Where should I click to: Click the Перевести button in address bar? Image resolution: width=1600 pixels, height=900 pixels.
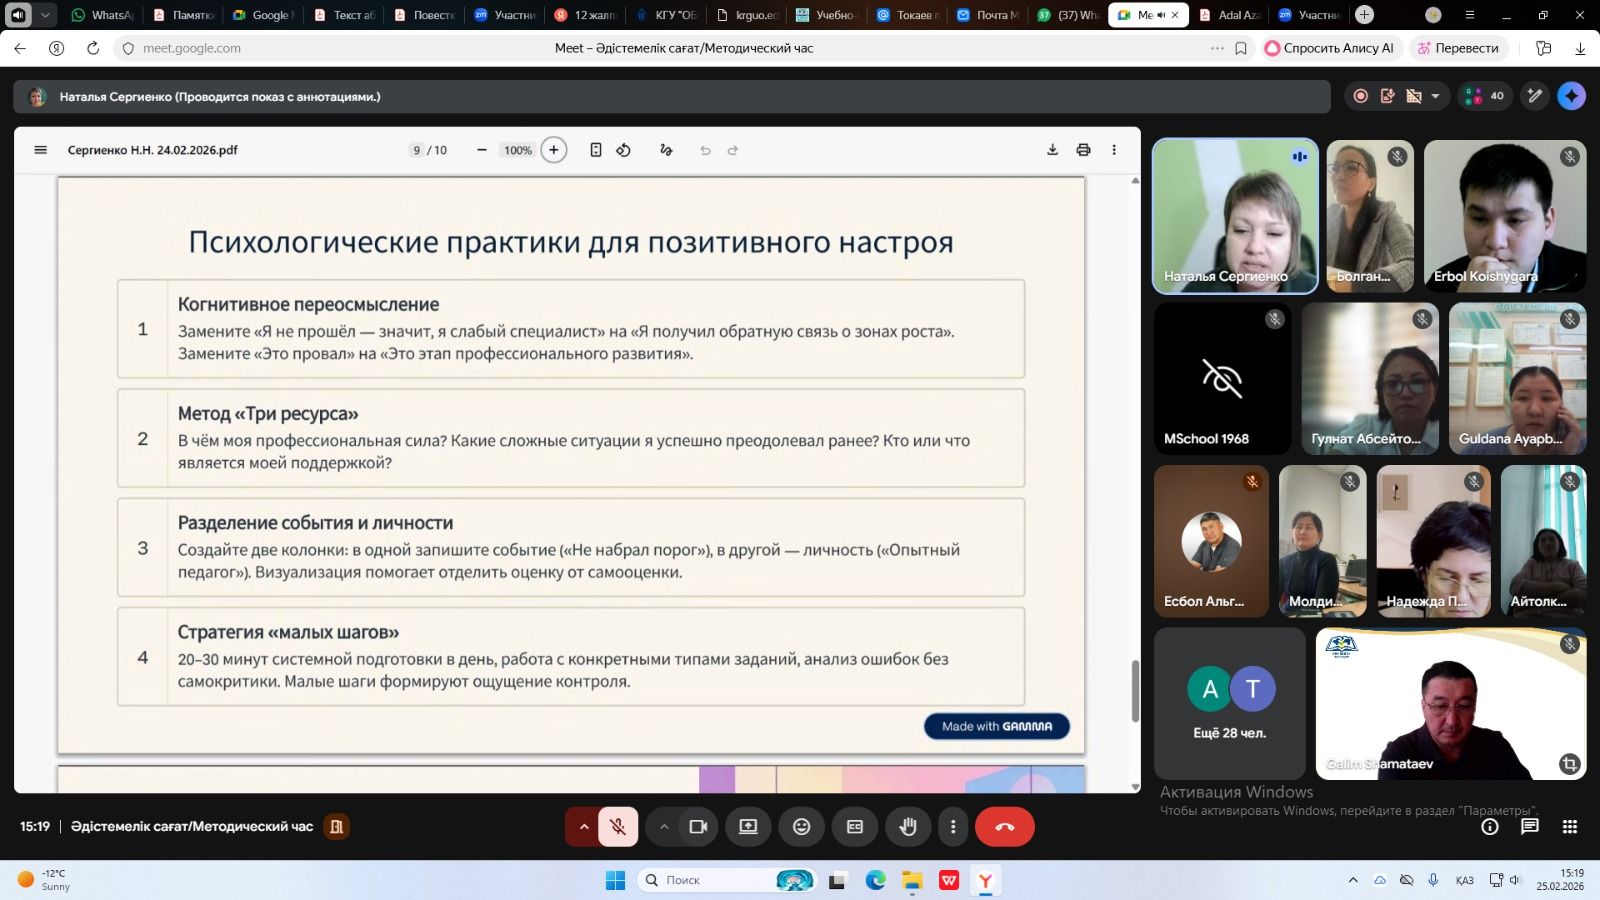(x=1457, y=48)
